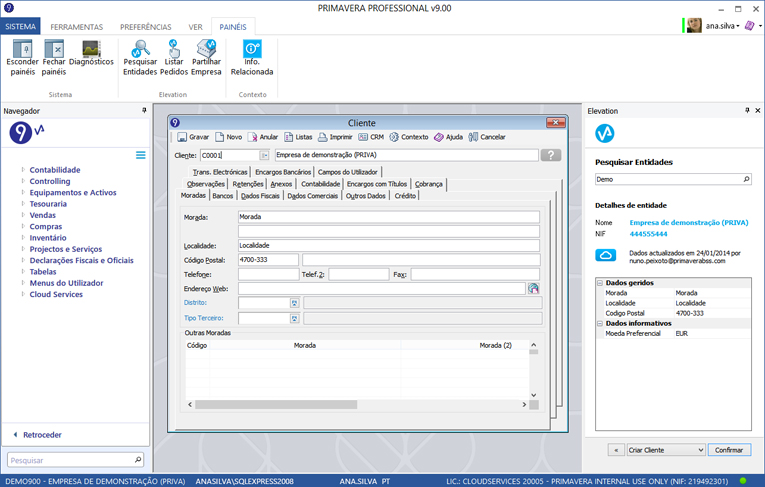765x487 pixels.
Task: Pin the Navegador panel
Action: [x=144, y=111]
